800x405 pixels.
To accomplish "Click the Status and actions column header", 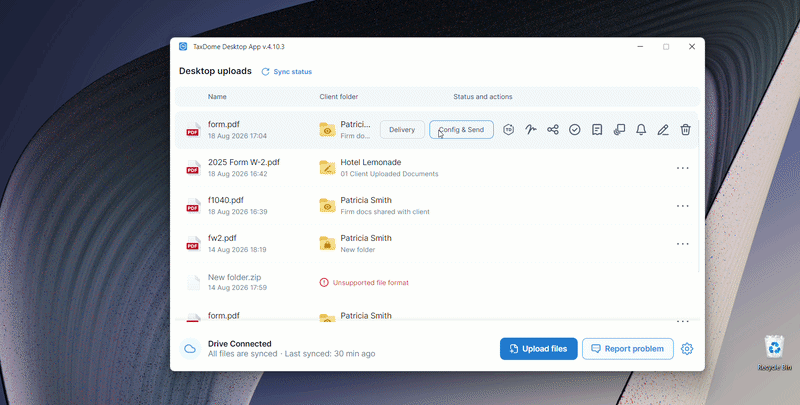I will click(483, 96).
